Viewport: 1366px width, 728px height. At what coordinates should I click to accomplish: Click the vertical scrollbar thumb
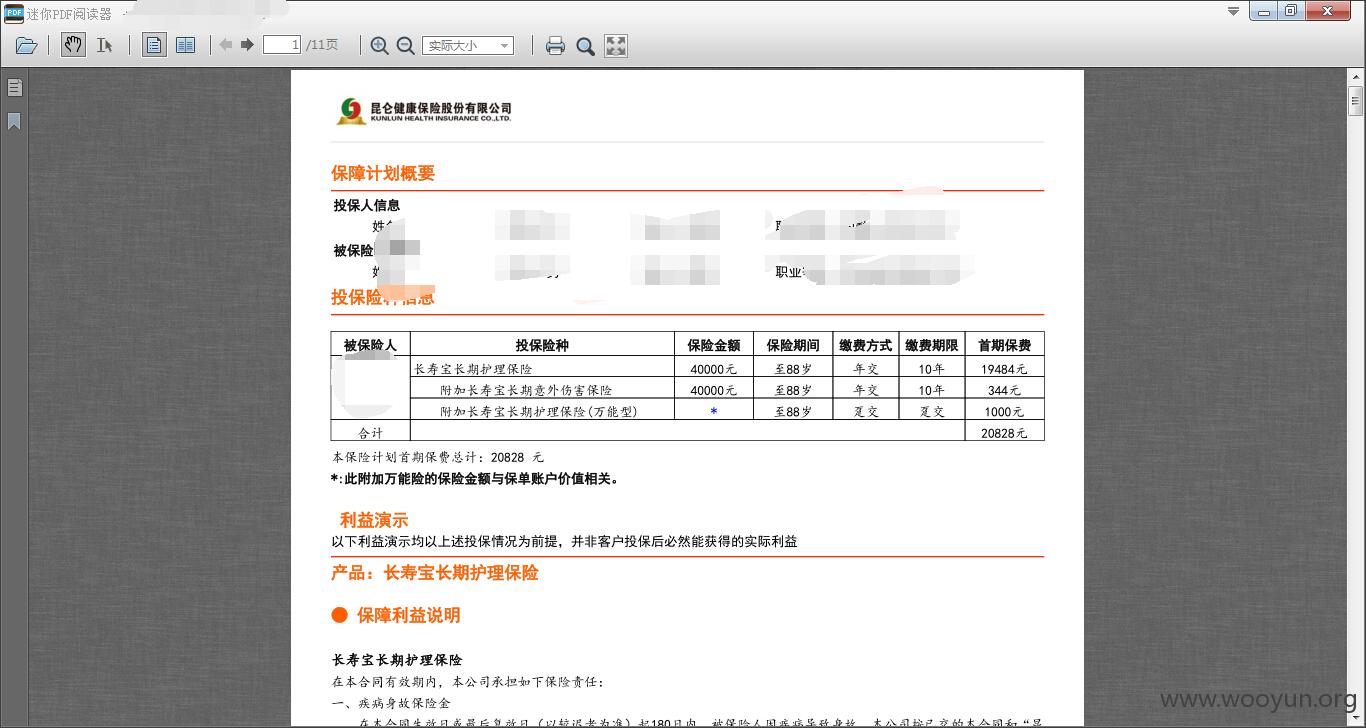1356,101
